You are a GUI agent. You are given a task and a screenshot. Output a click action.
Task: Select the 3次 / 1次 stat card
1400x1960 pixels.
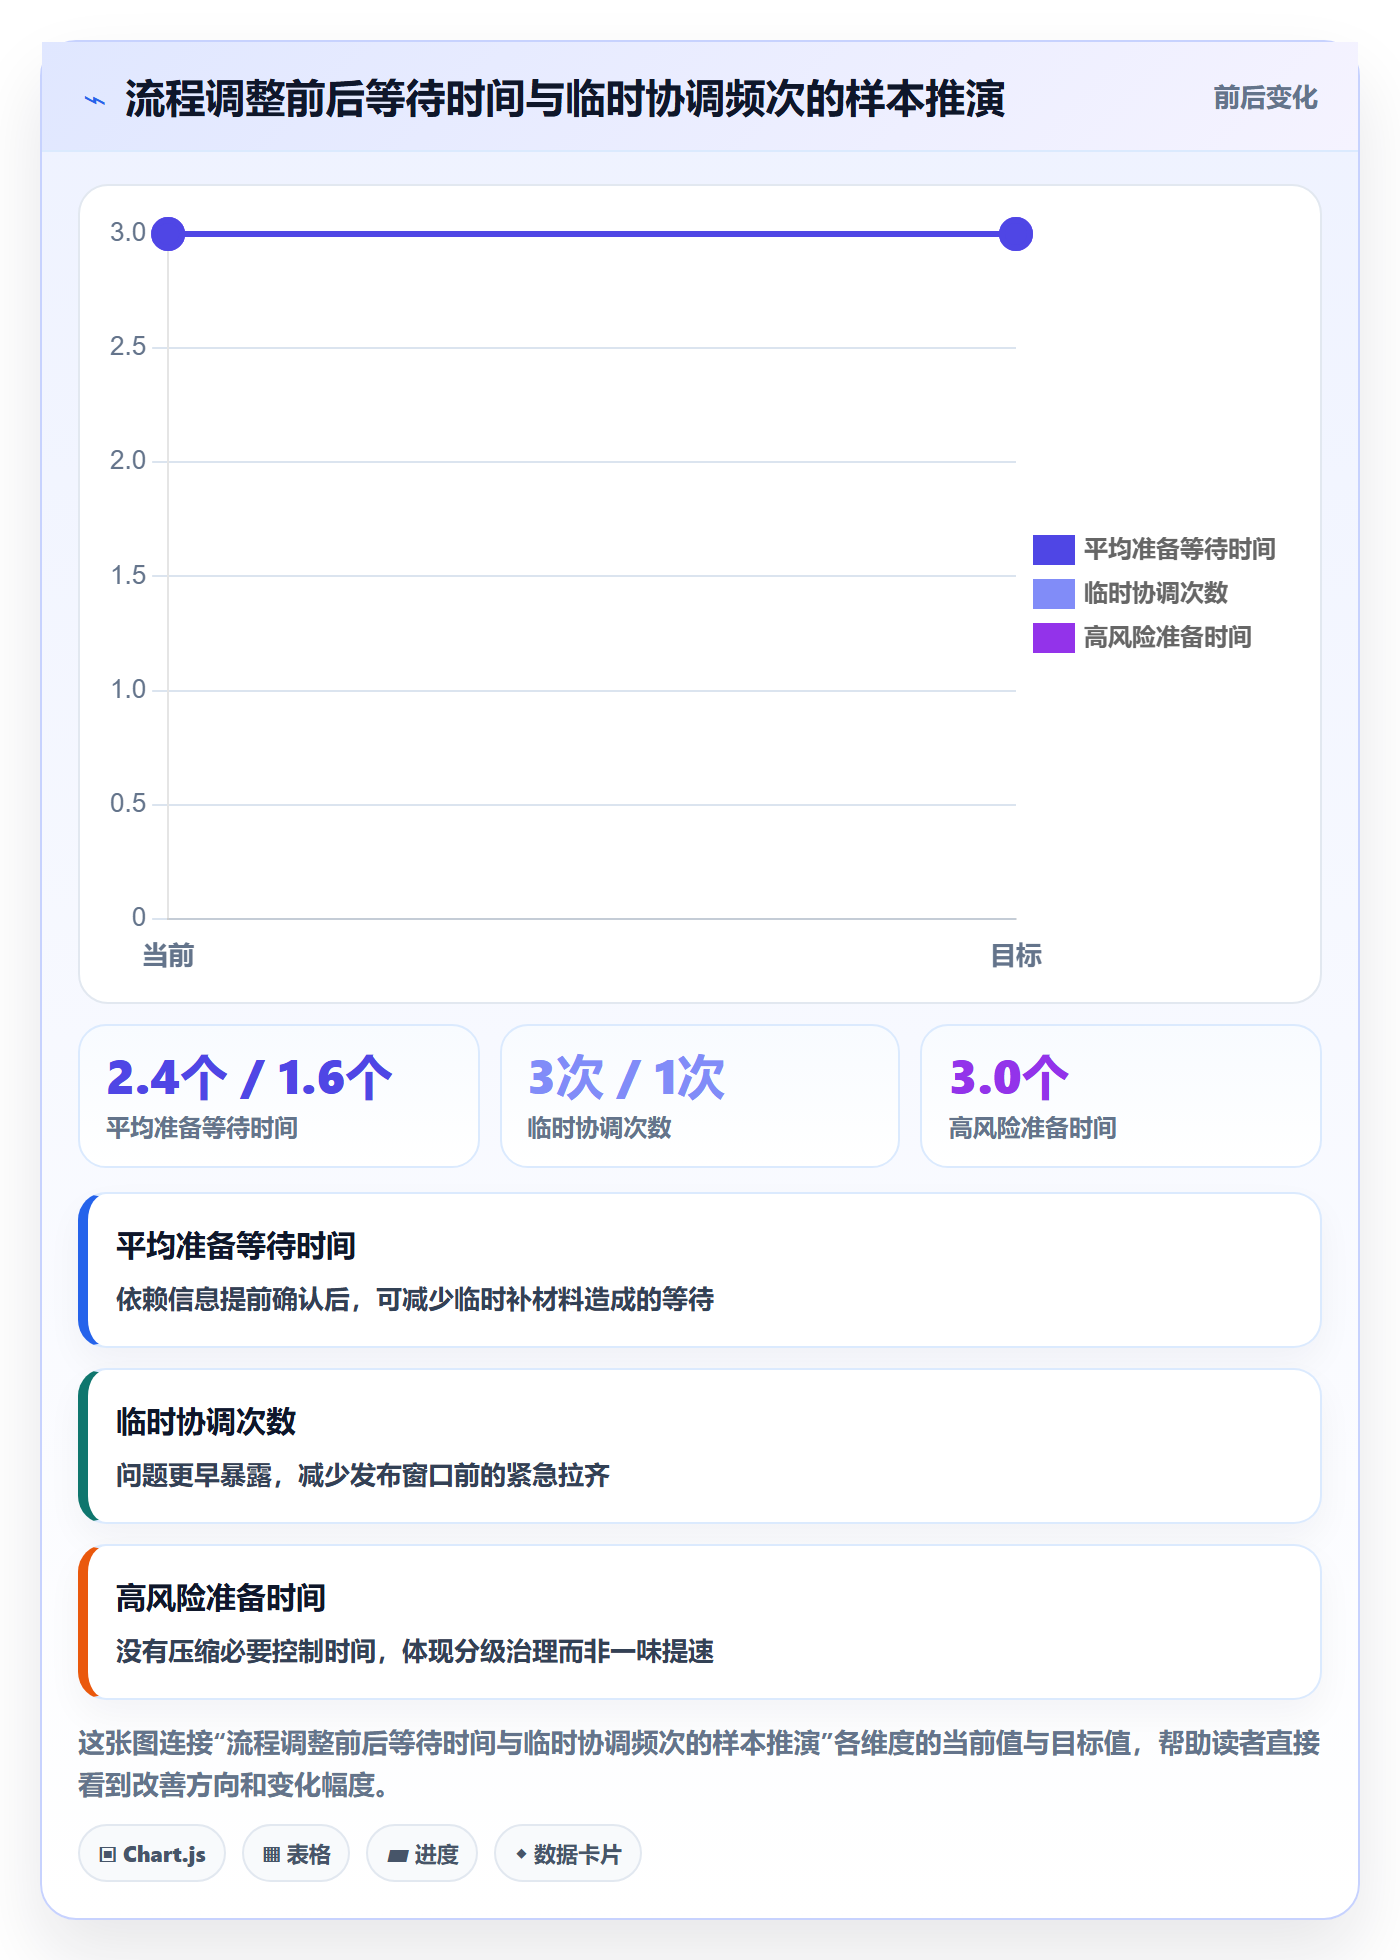(x=700, y=1096)
